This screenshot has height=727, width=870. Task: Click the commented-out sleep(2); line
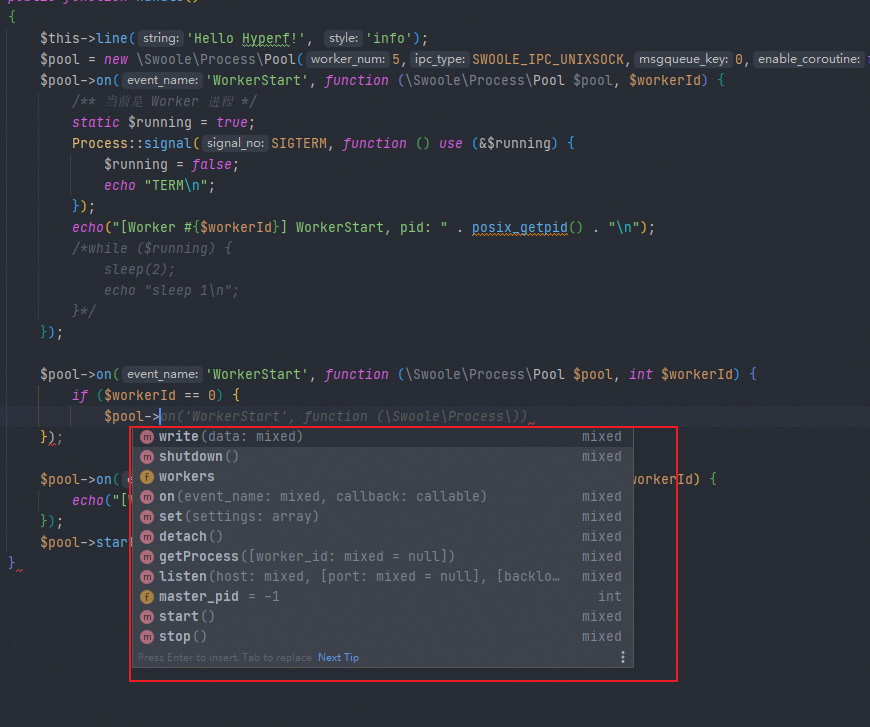click(x=139, y=270)
